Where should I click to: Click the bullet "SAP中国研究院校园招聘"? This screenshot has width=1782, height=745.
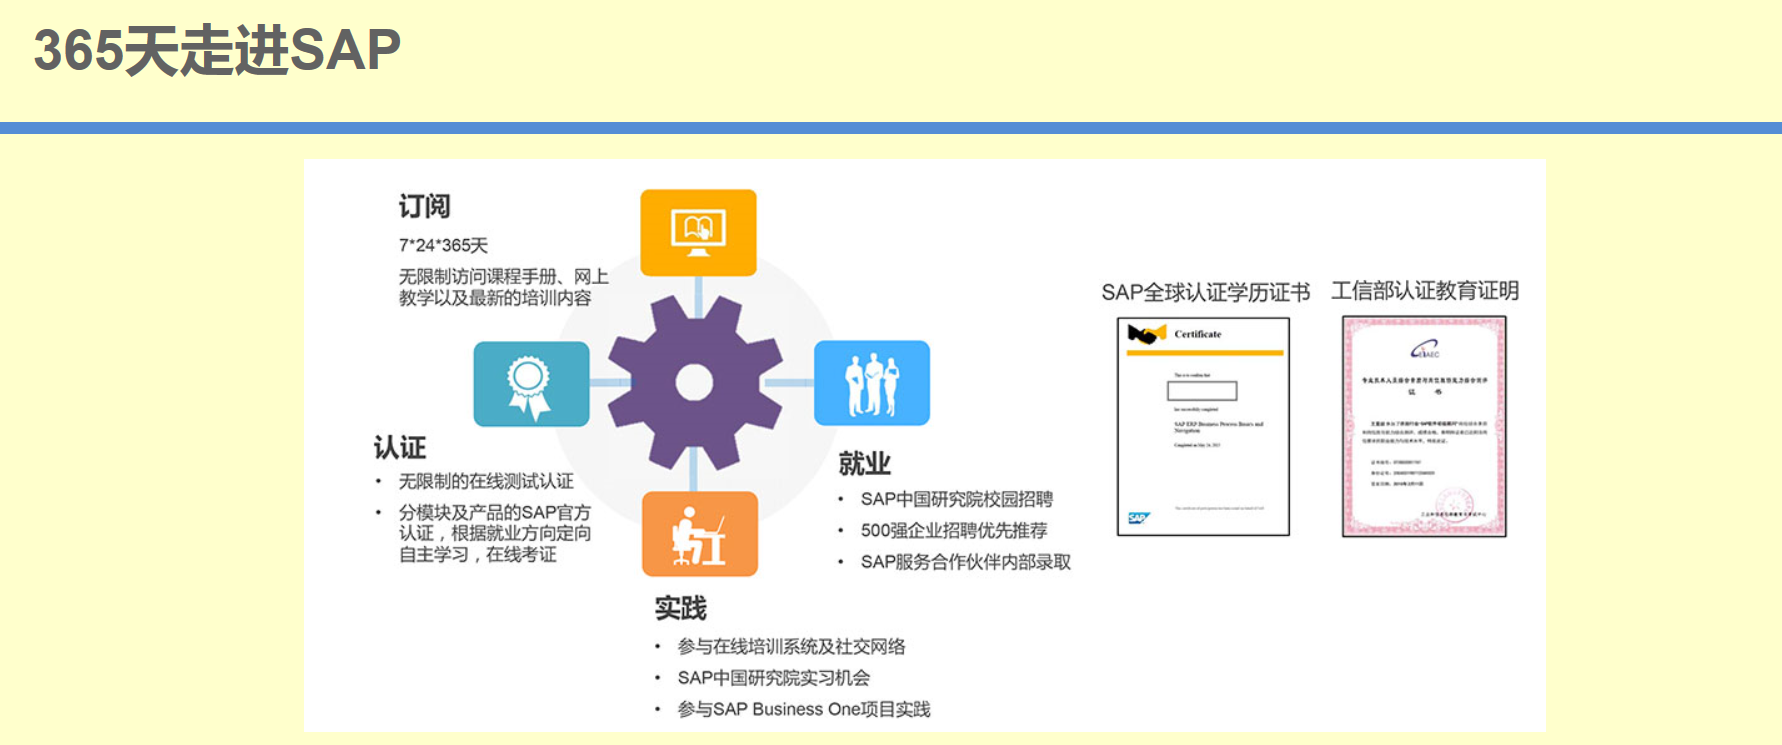[x=957, y=499]
